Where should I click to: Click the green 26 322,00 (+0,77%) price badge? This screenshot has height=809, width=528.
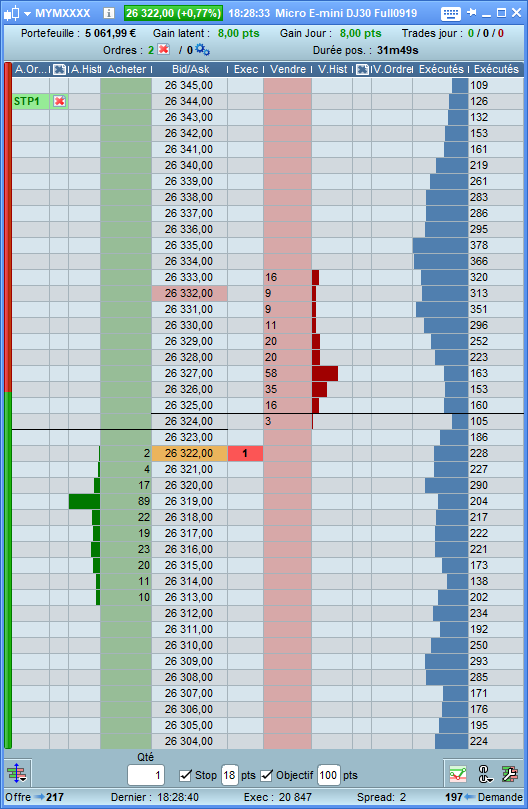(x=173, y=13)
